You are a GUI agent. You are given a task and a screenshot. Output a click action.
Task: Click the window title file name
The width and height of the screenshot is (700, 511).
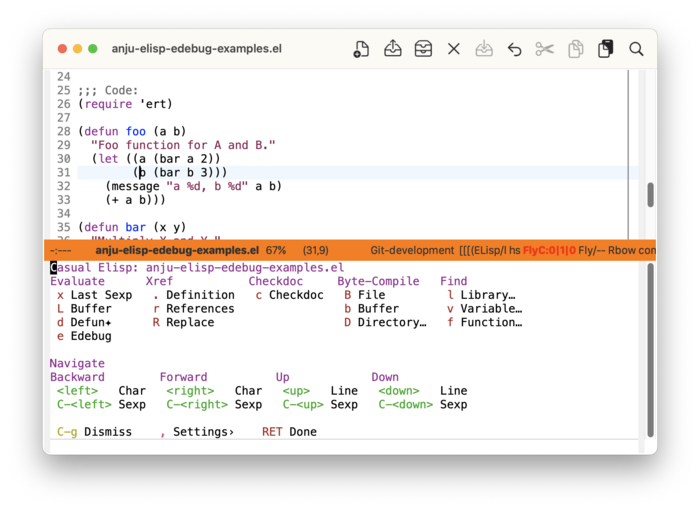(196, 49)
